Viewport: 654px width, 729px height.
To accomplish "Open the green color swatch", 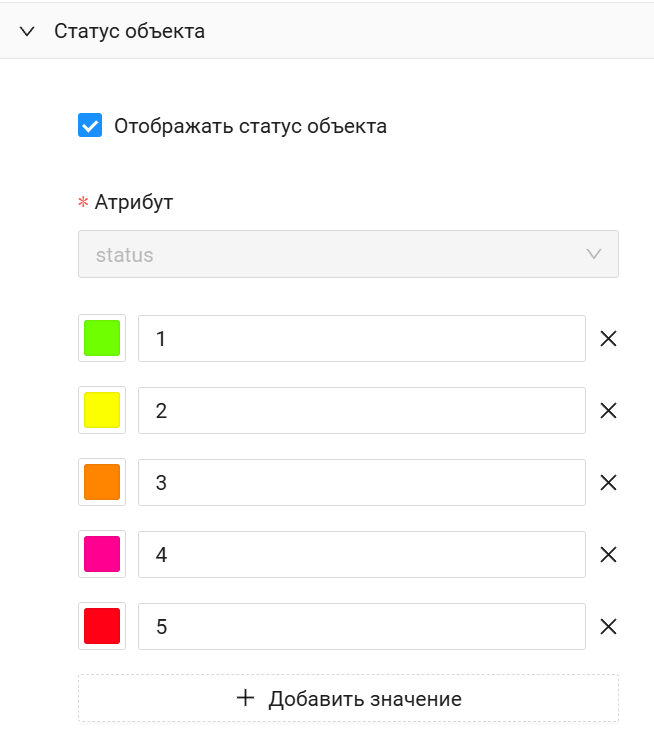I will coord(102,339).
